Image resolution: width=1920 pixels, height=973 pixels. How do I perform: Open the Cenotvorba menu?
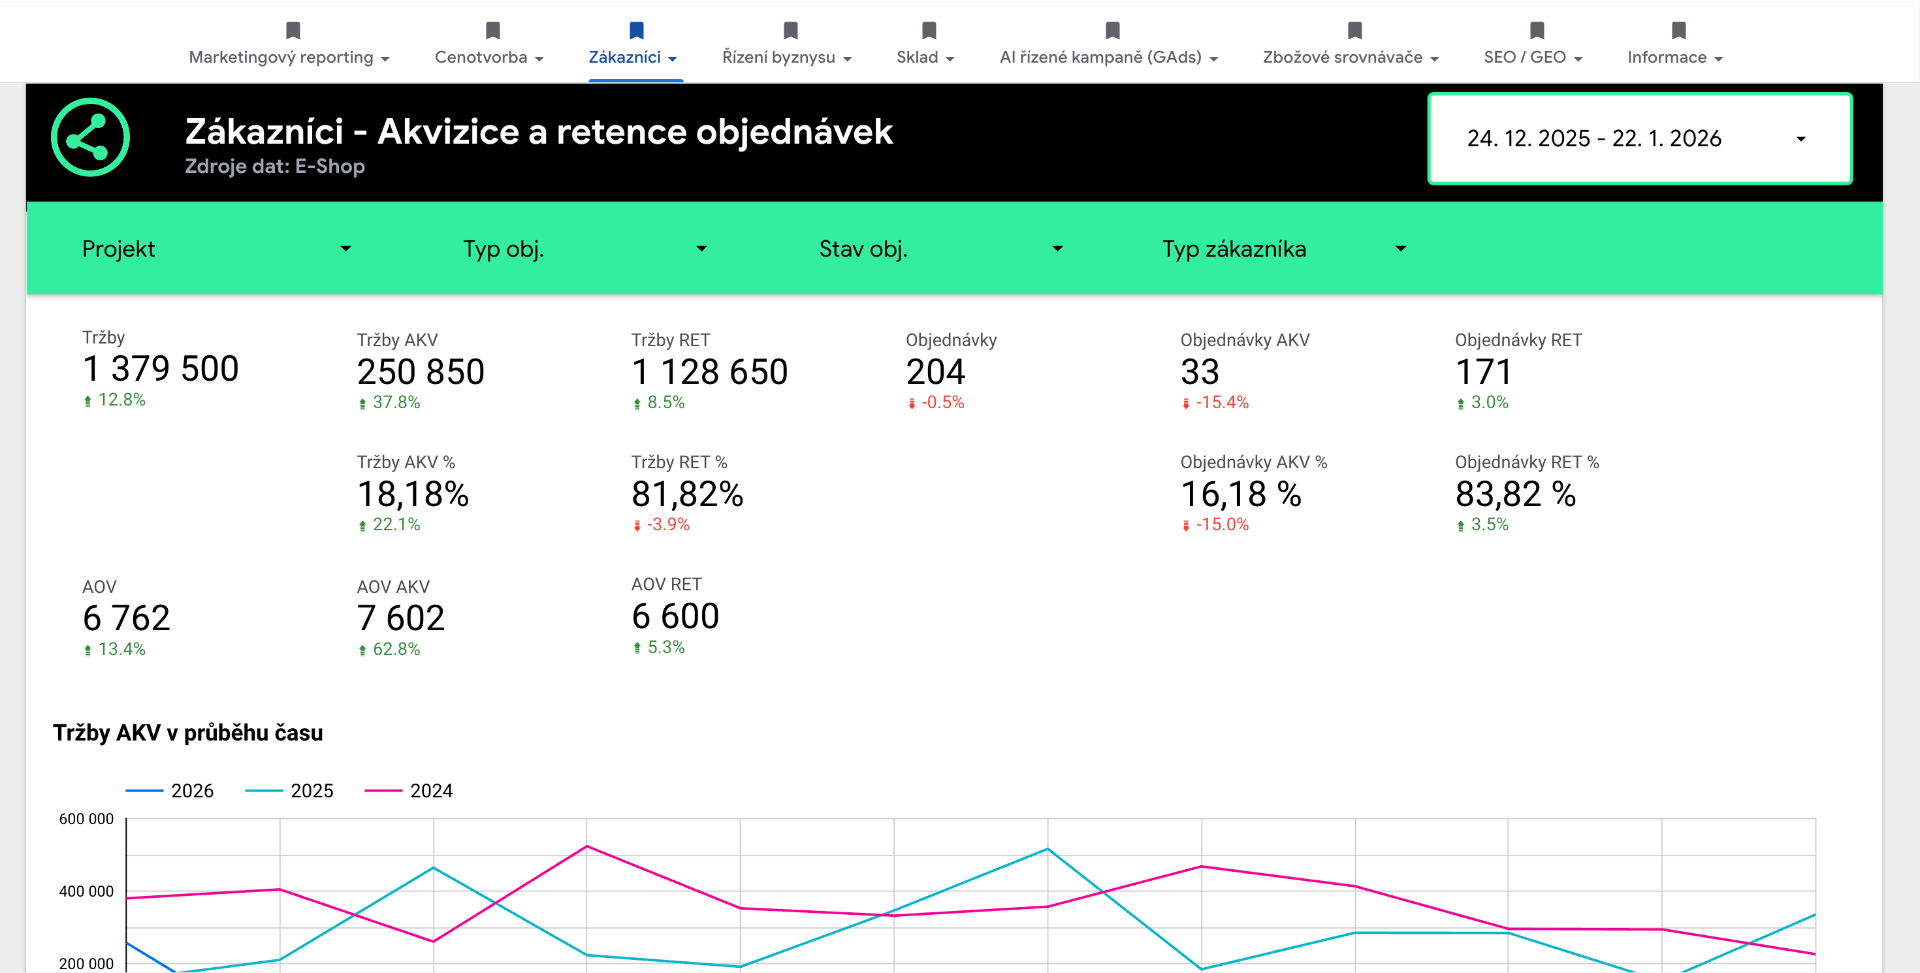489,57
